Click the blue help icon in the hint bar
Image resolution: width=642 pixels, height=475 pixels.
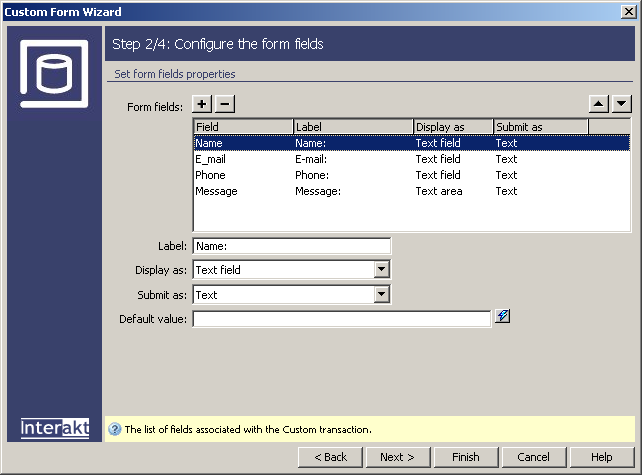coord(114,430)
